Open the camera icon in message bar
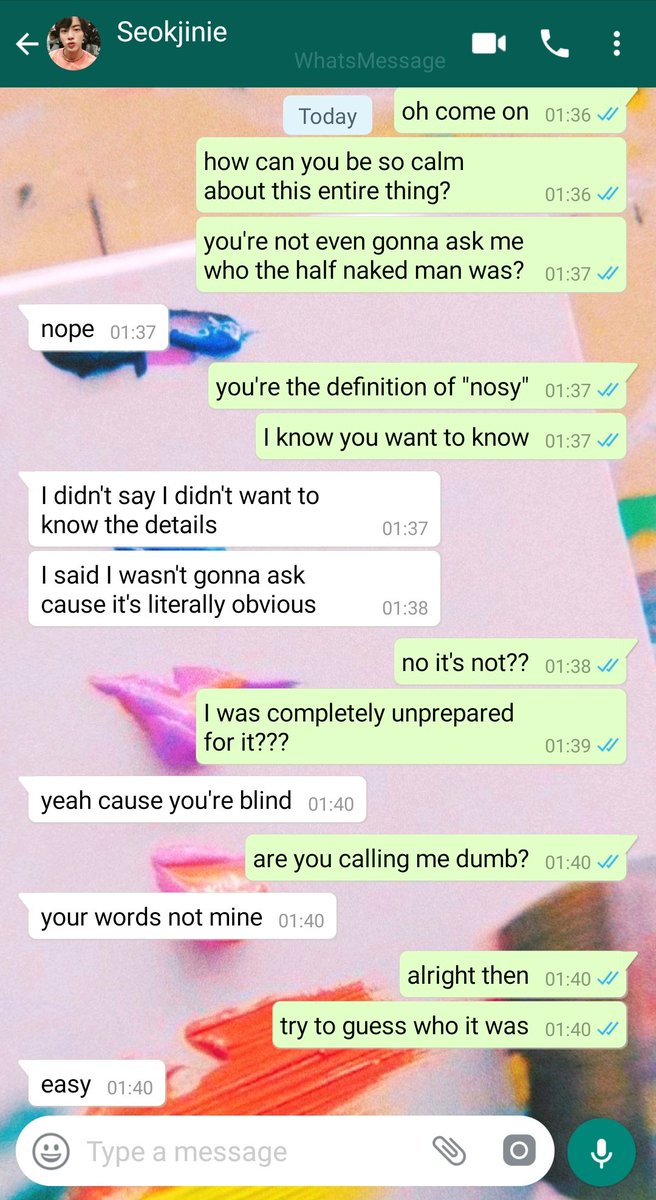This screenshot has height=1200, width=656. pos(518,1151)
